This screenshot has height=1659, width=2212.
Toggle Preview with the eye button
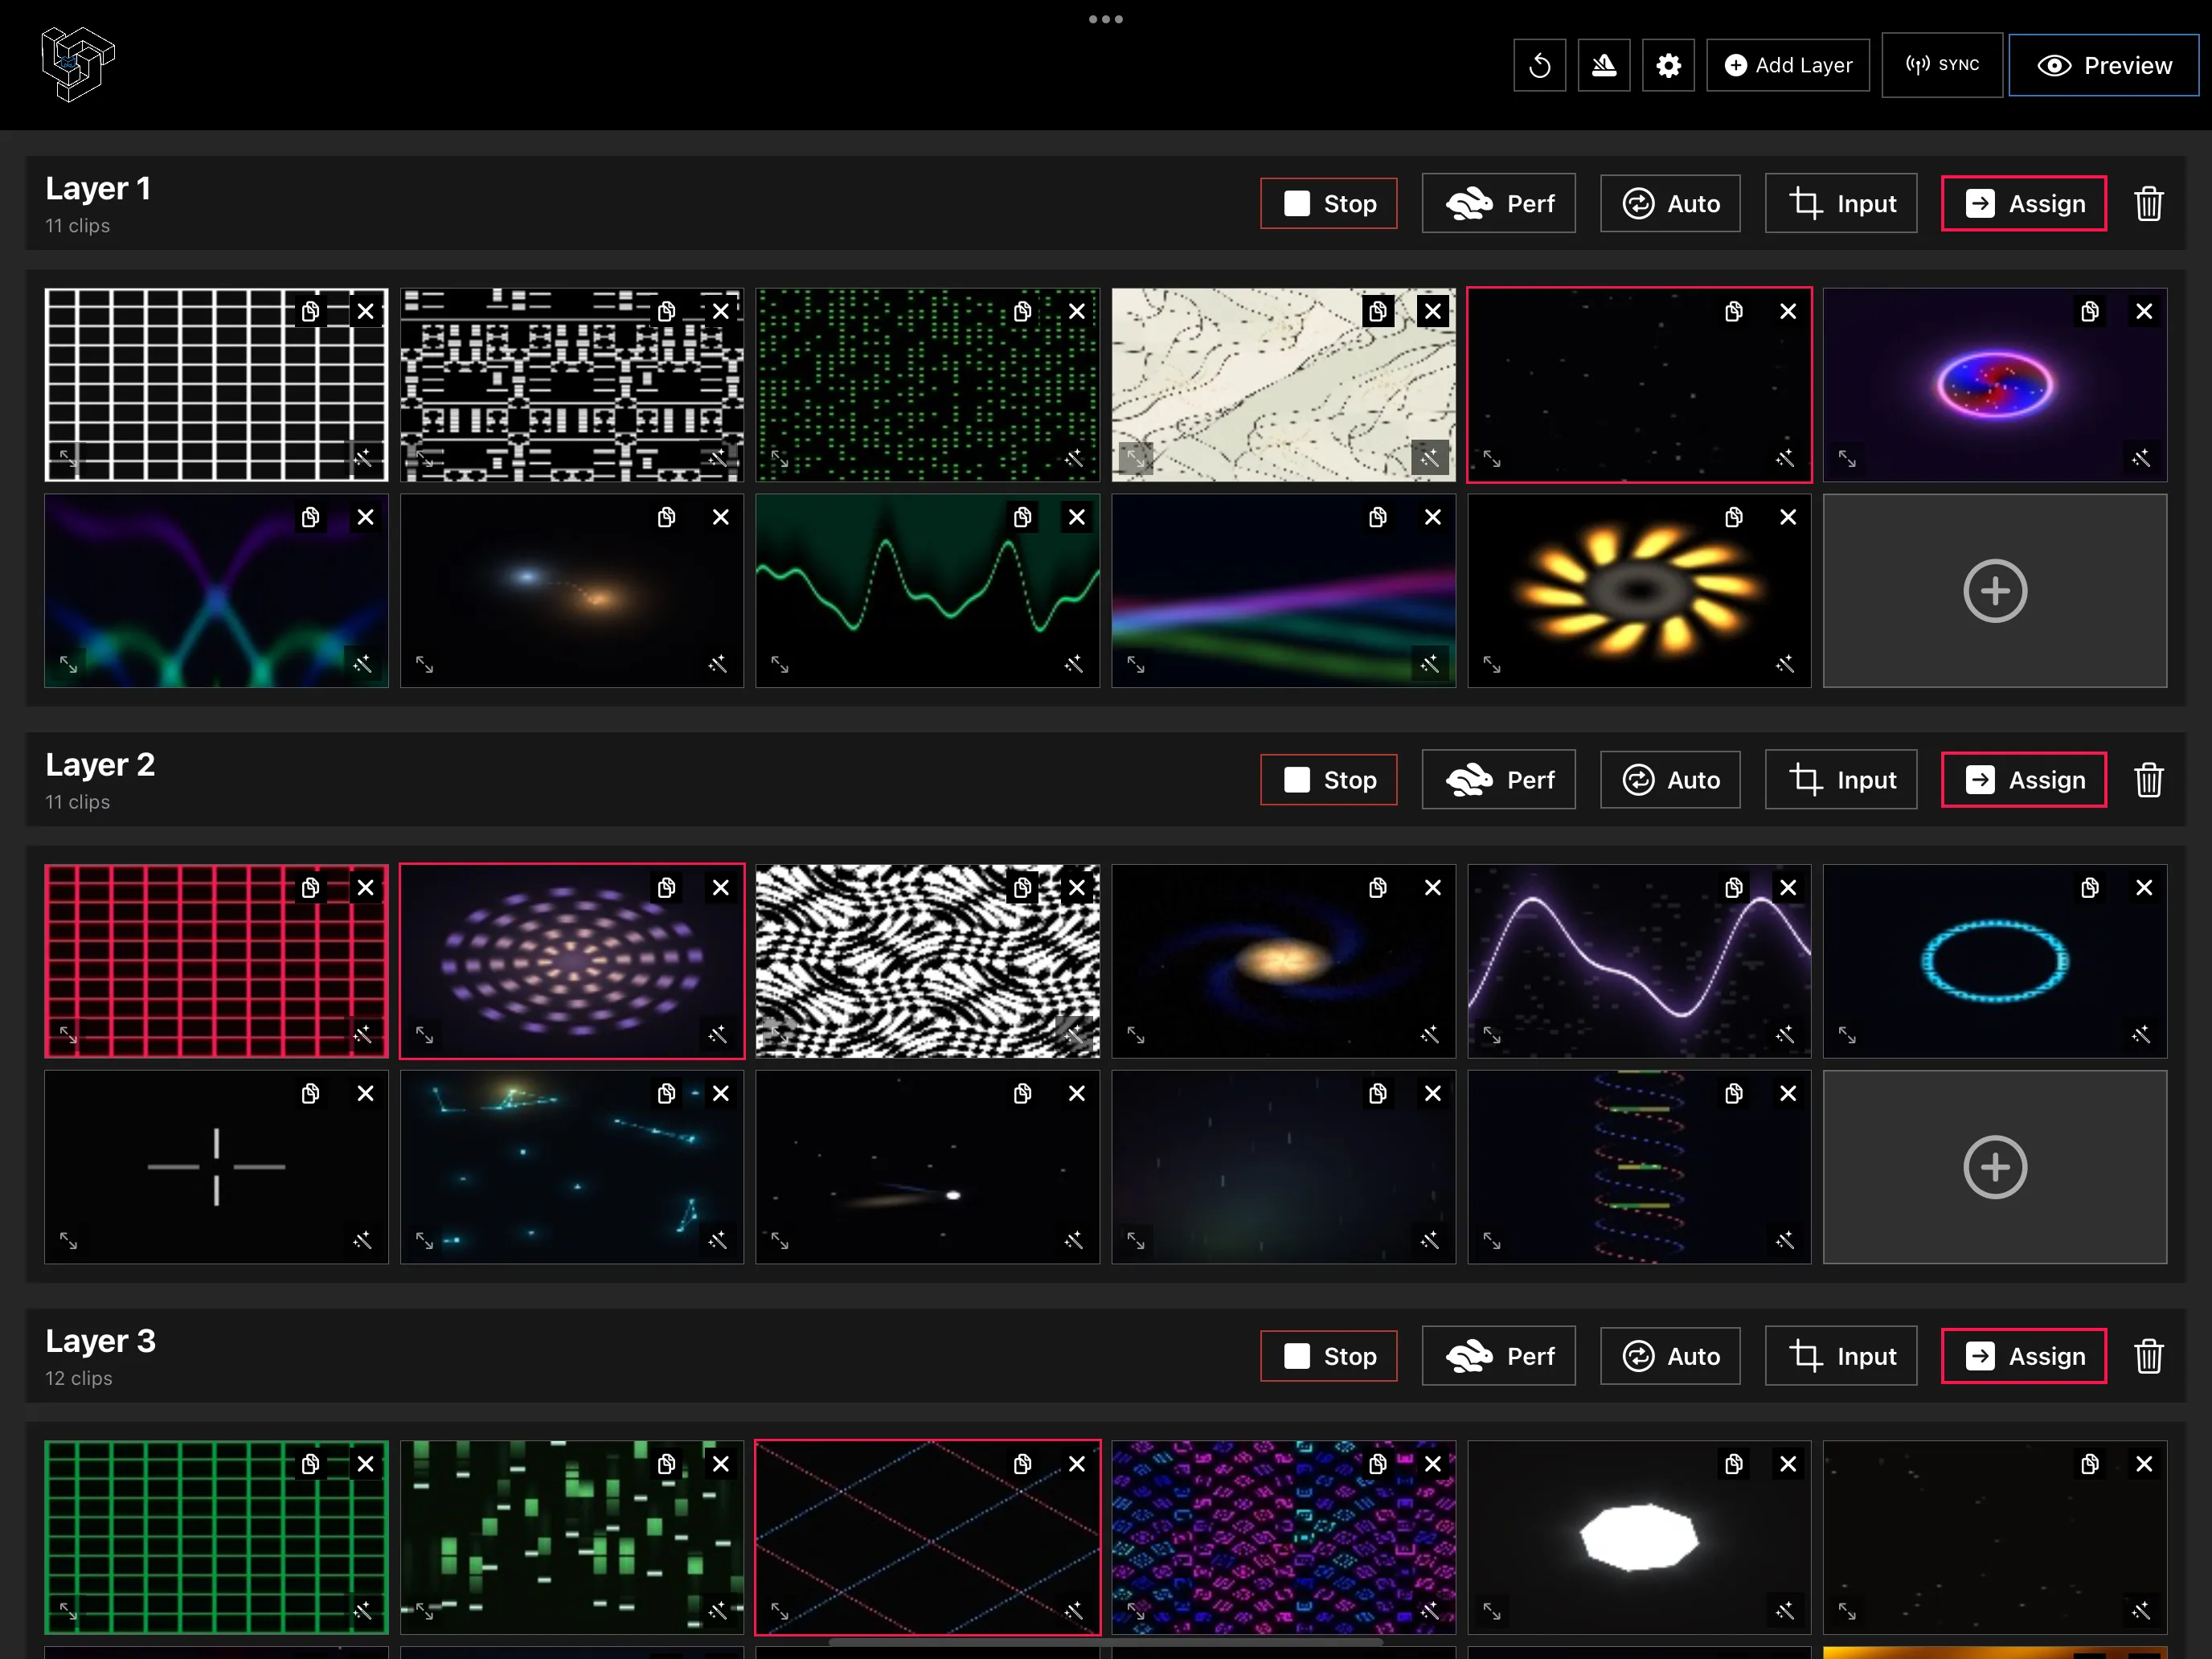point(2104,65)
